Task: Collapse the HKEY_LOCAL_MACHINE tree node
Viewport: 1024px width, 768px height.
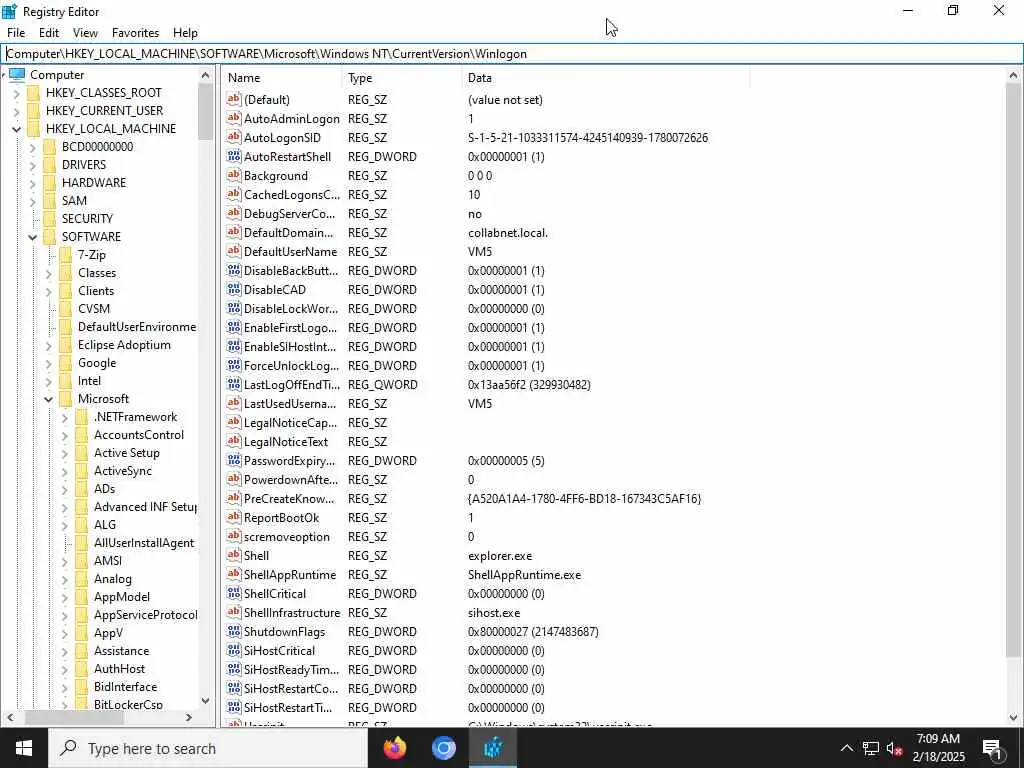Action: 16,129
